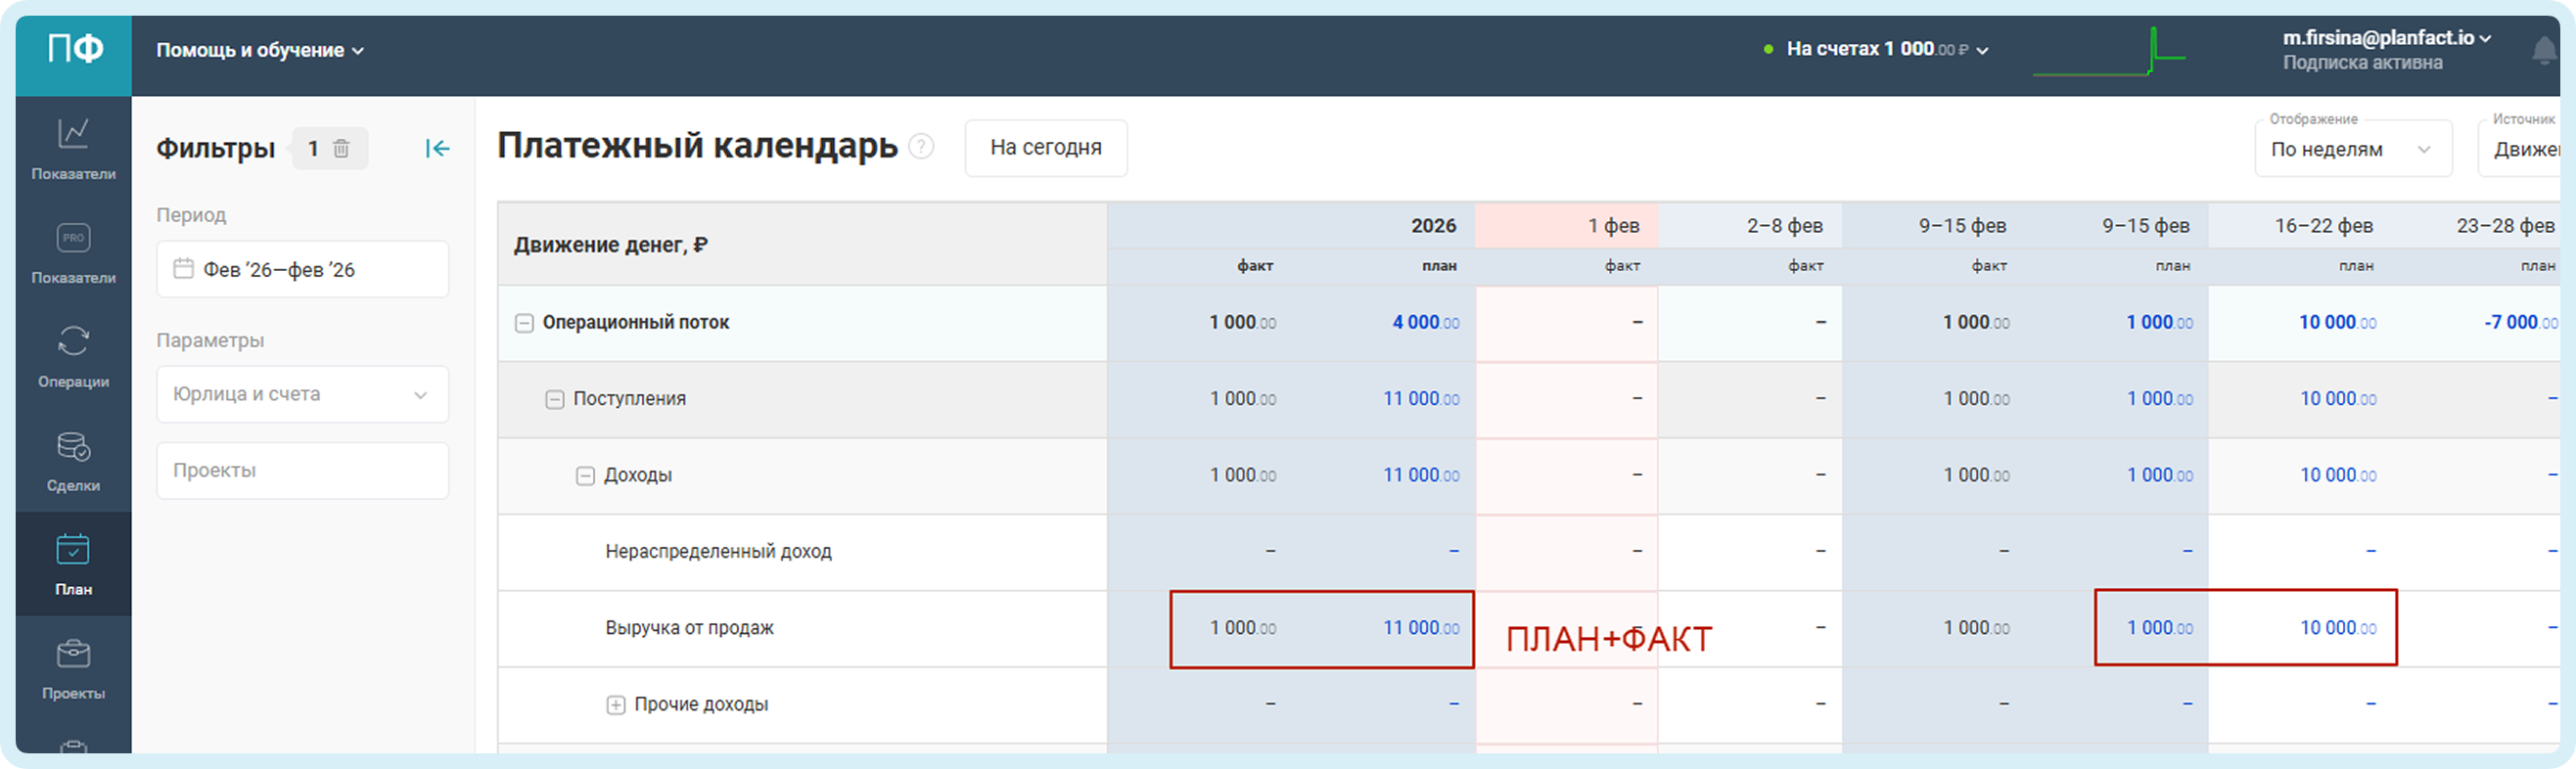2576x769 pixels.
Task: Open Показатели chart icon in sidebar
Action: 73,134
